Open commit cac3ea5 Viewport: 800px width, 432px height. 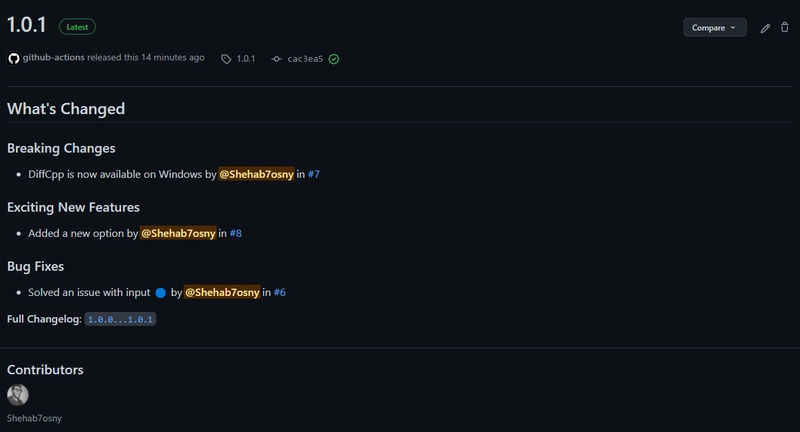click(305, 59)
